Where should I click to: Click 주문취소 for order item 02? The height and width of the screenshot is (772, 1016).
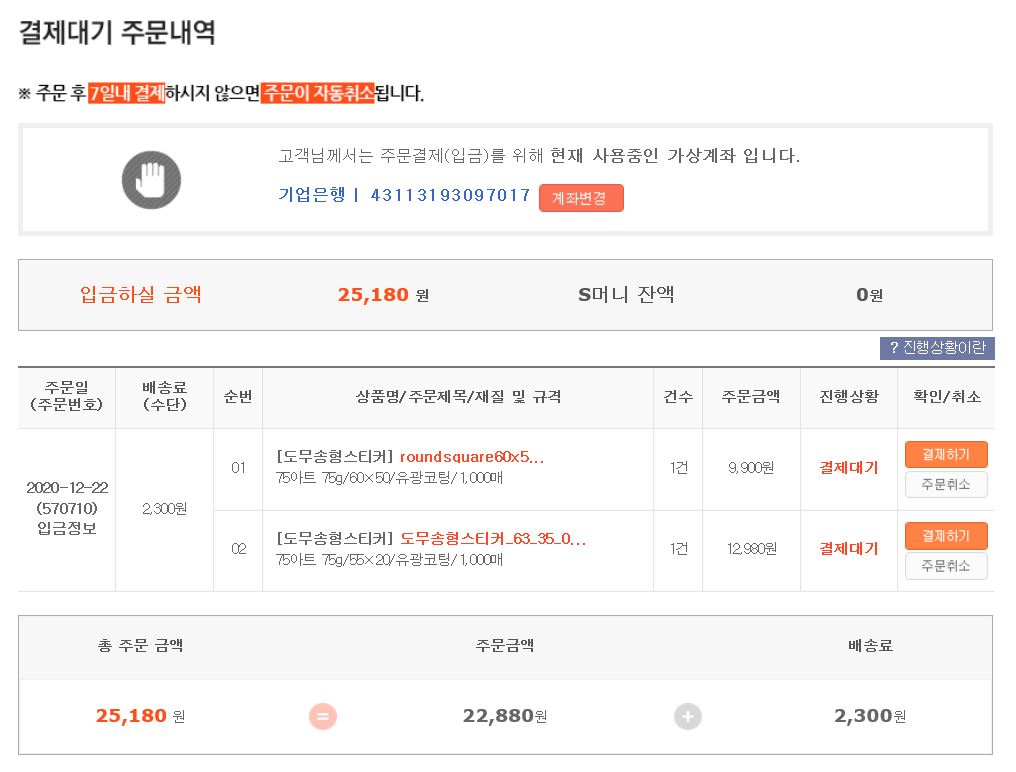946,566
